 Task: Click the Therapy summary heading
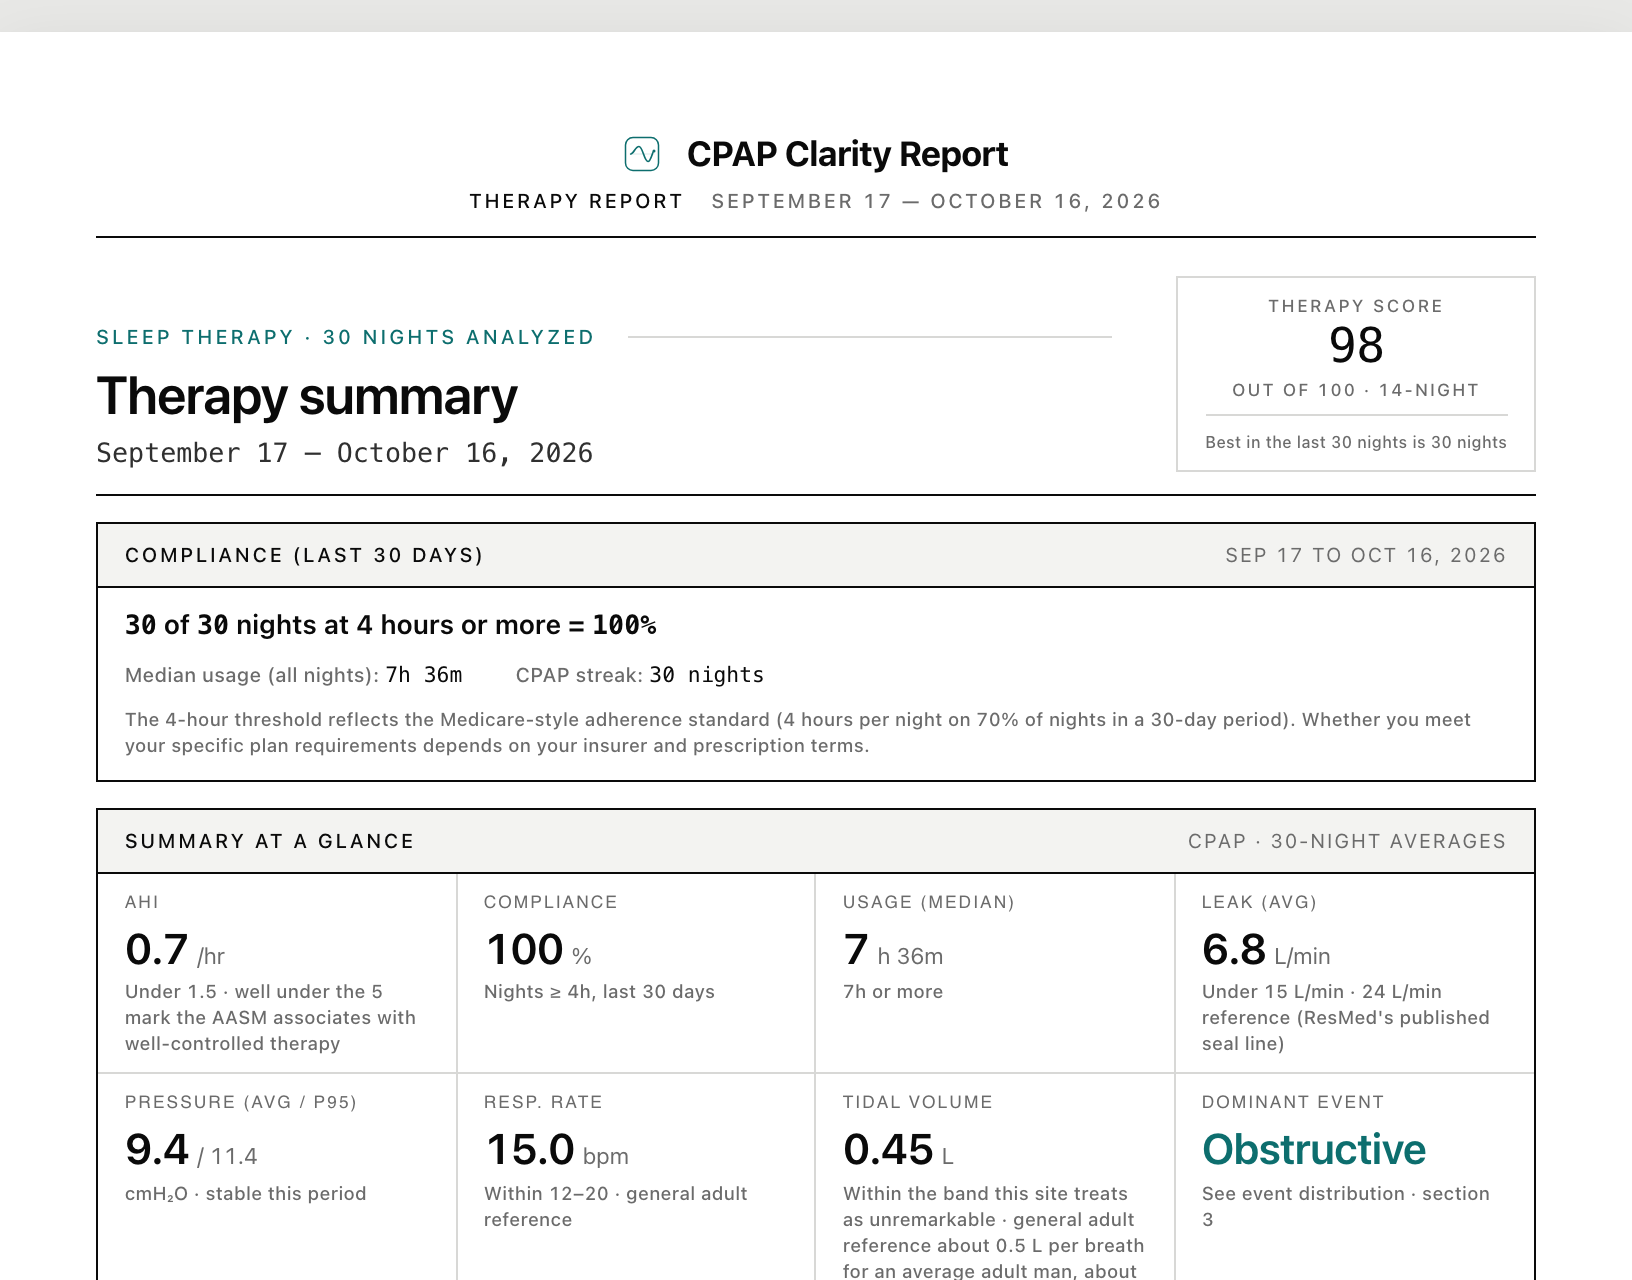pos(307,396)
